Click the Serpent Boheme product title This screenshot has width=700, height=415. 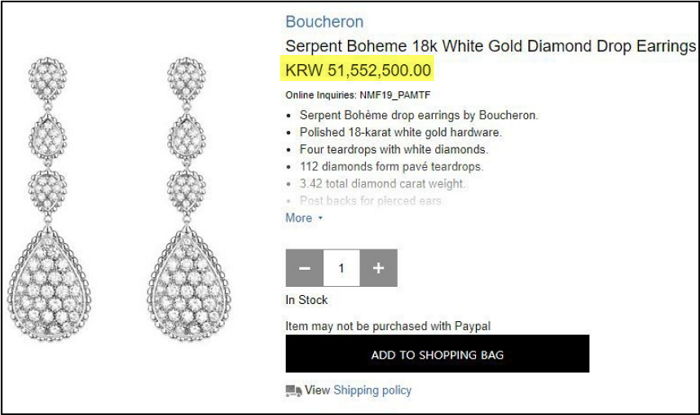click(x=490, y=47)
